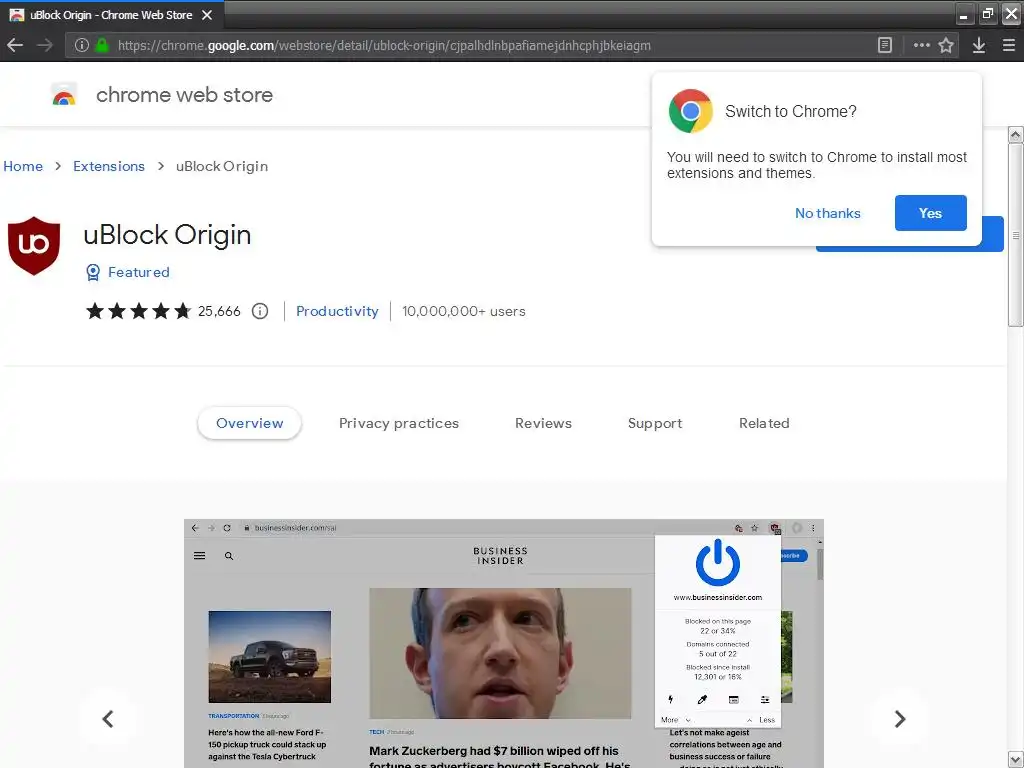Click the vertical scrollbar thumb
This screenshot has width=1024, height=768.
(1015, 235)
